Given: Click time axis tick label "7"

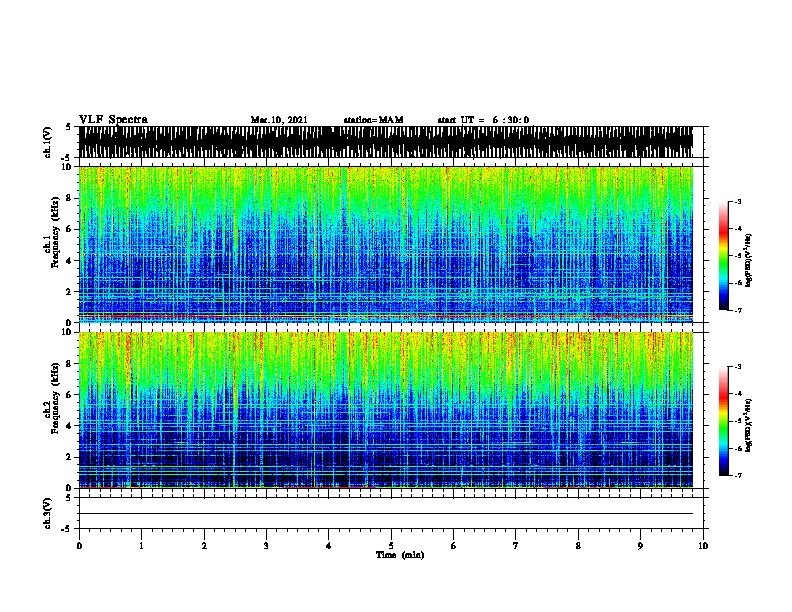Looking at the screenshot, I should coord(516,546).
